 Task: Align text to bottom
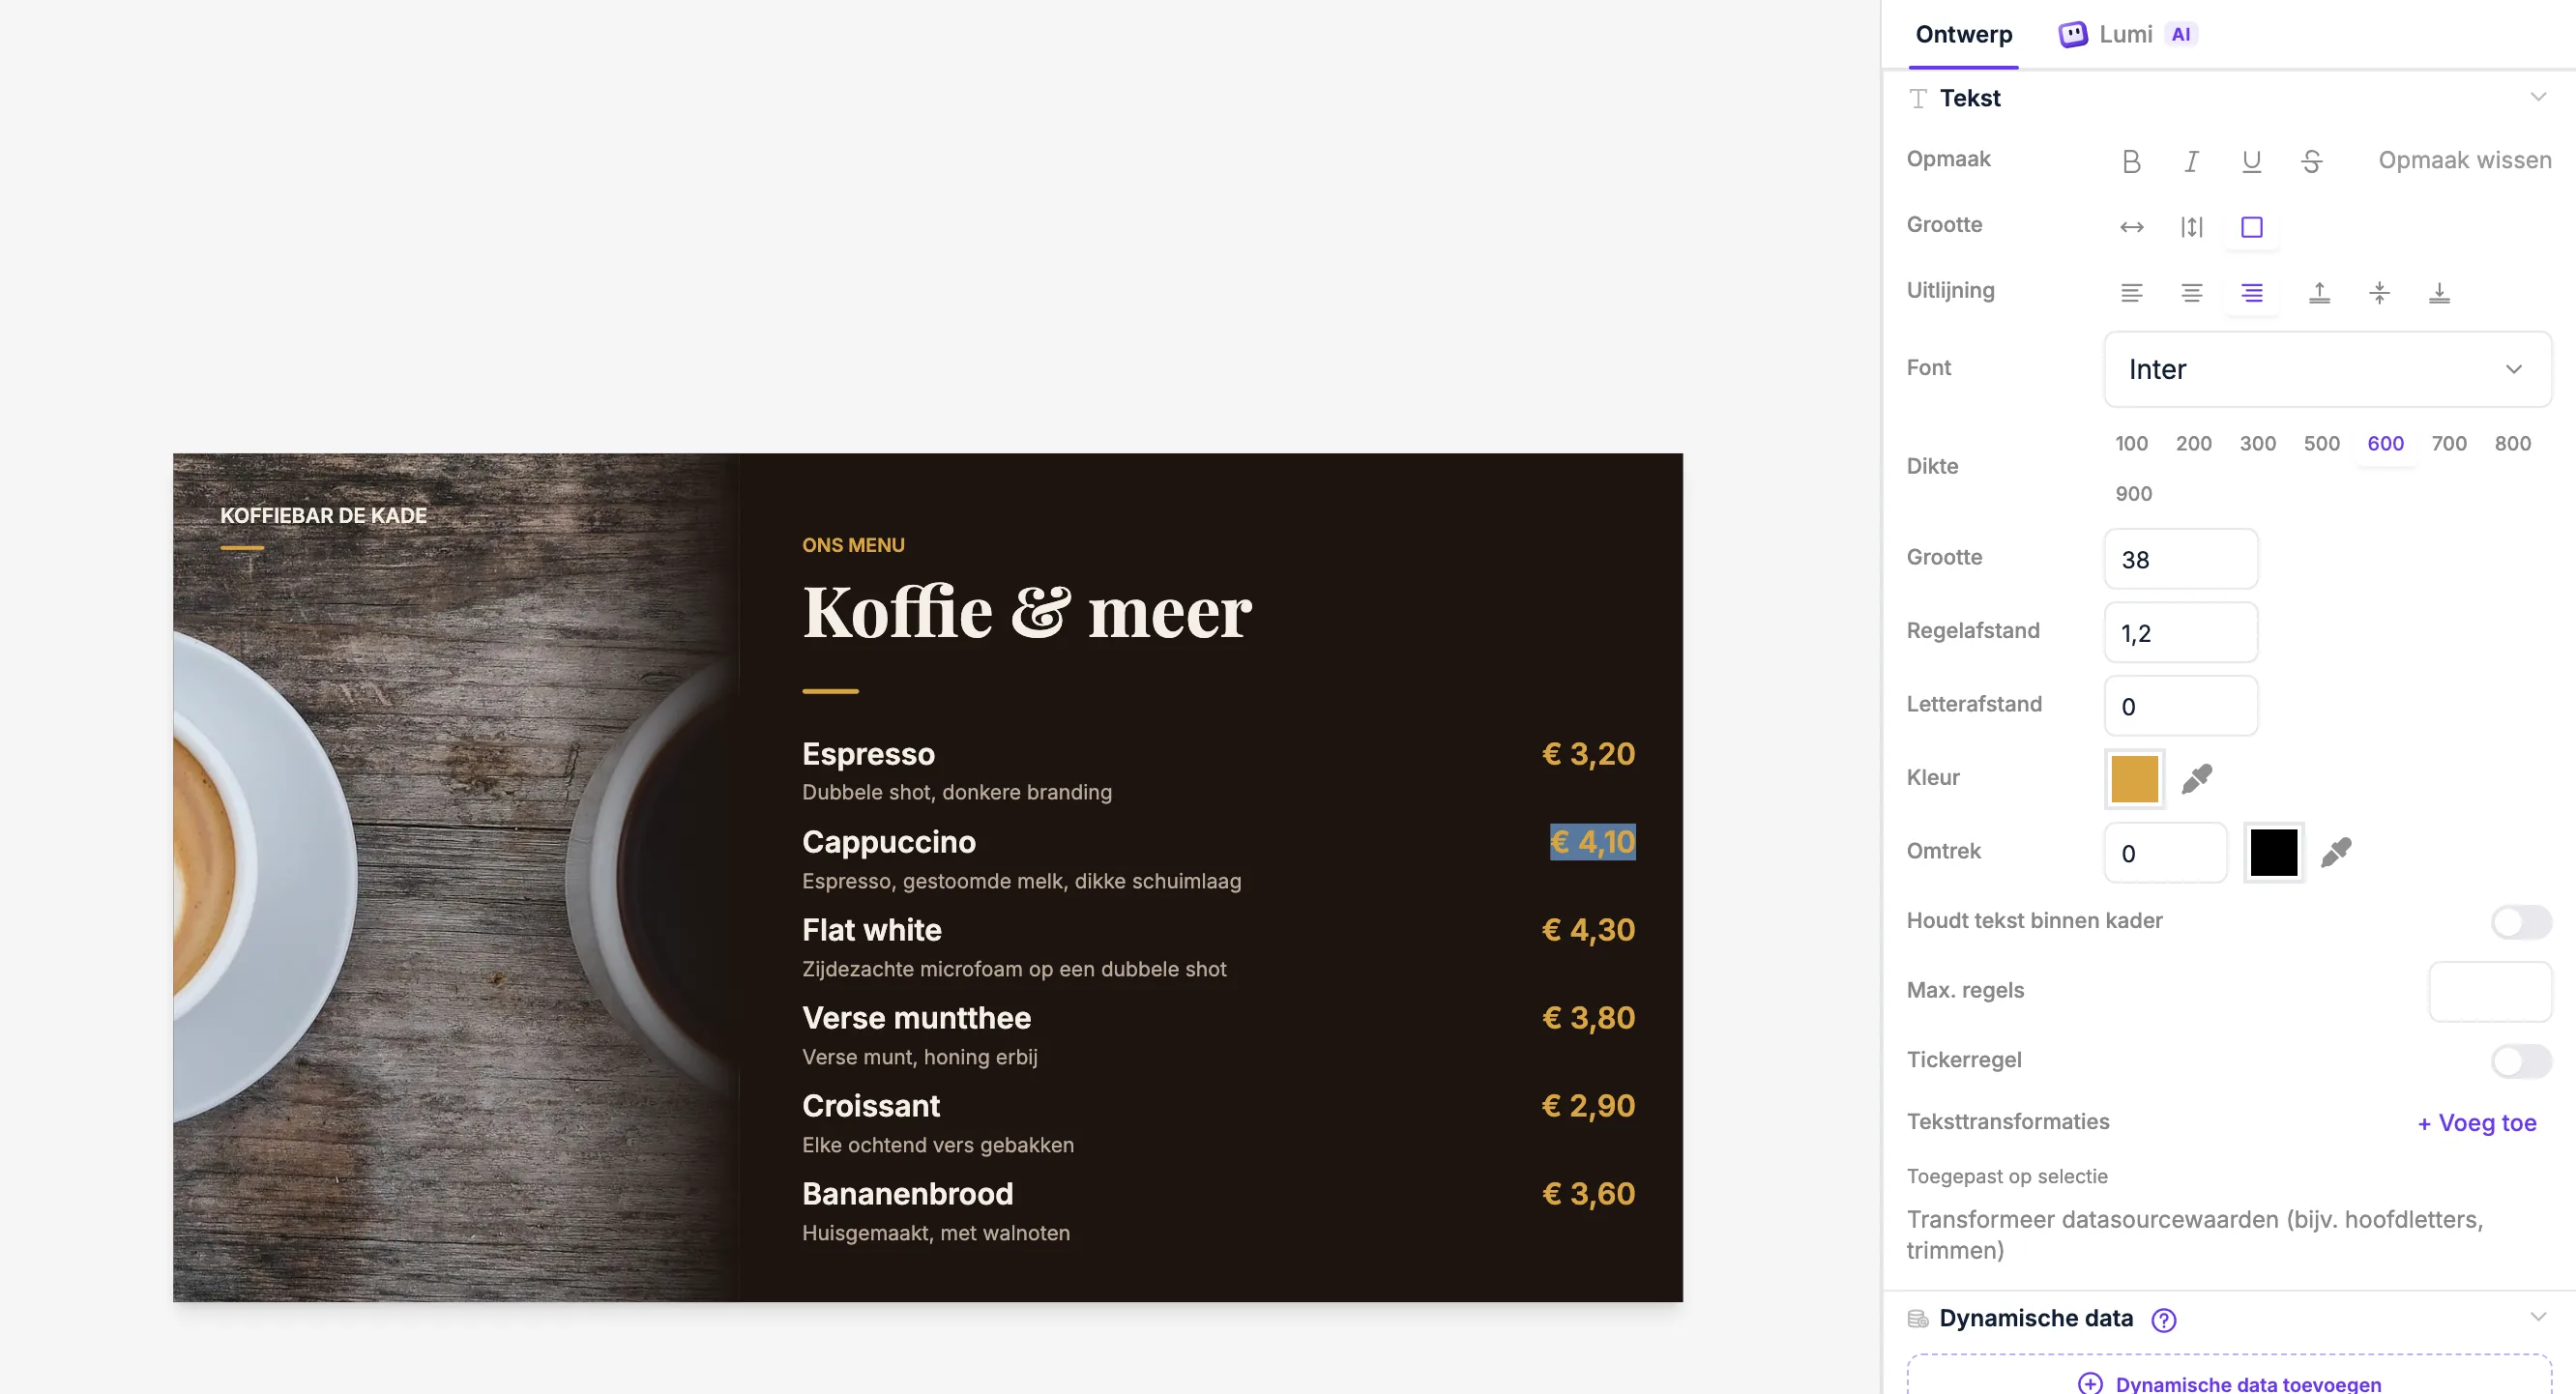[x=2439, y=293]
